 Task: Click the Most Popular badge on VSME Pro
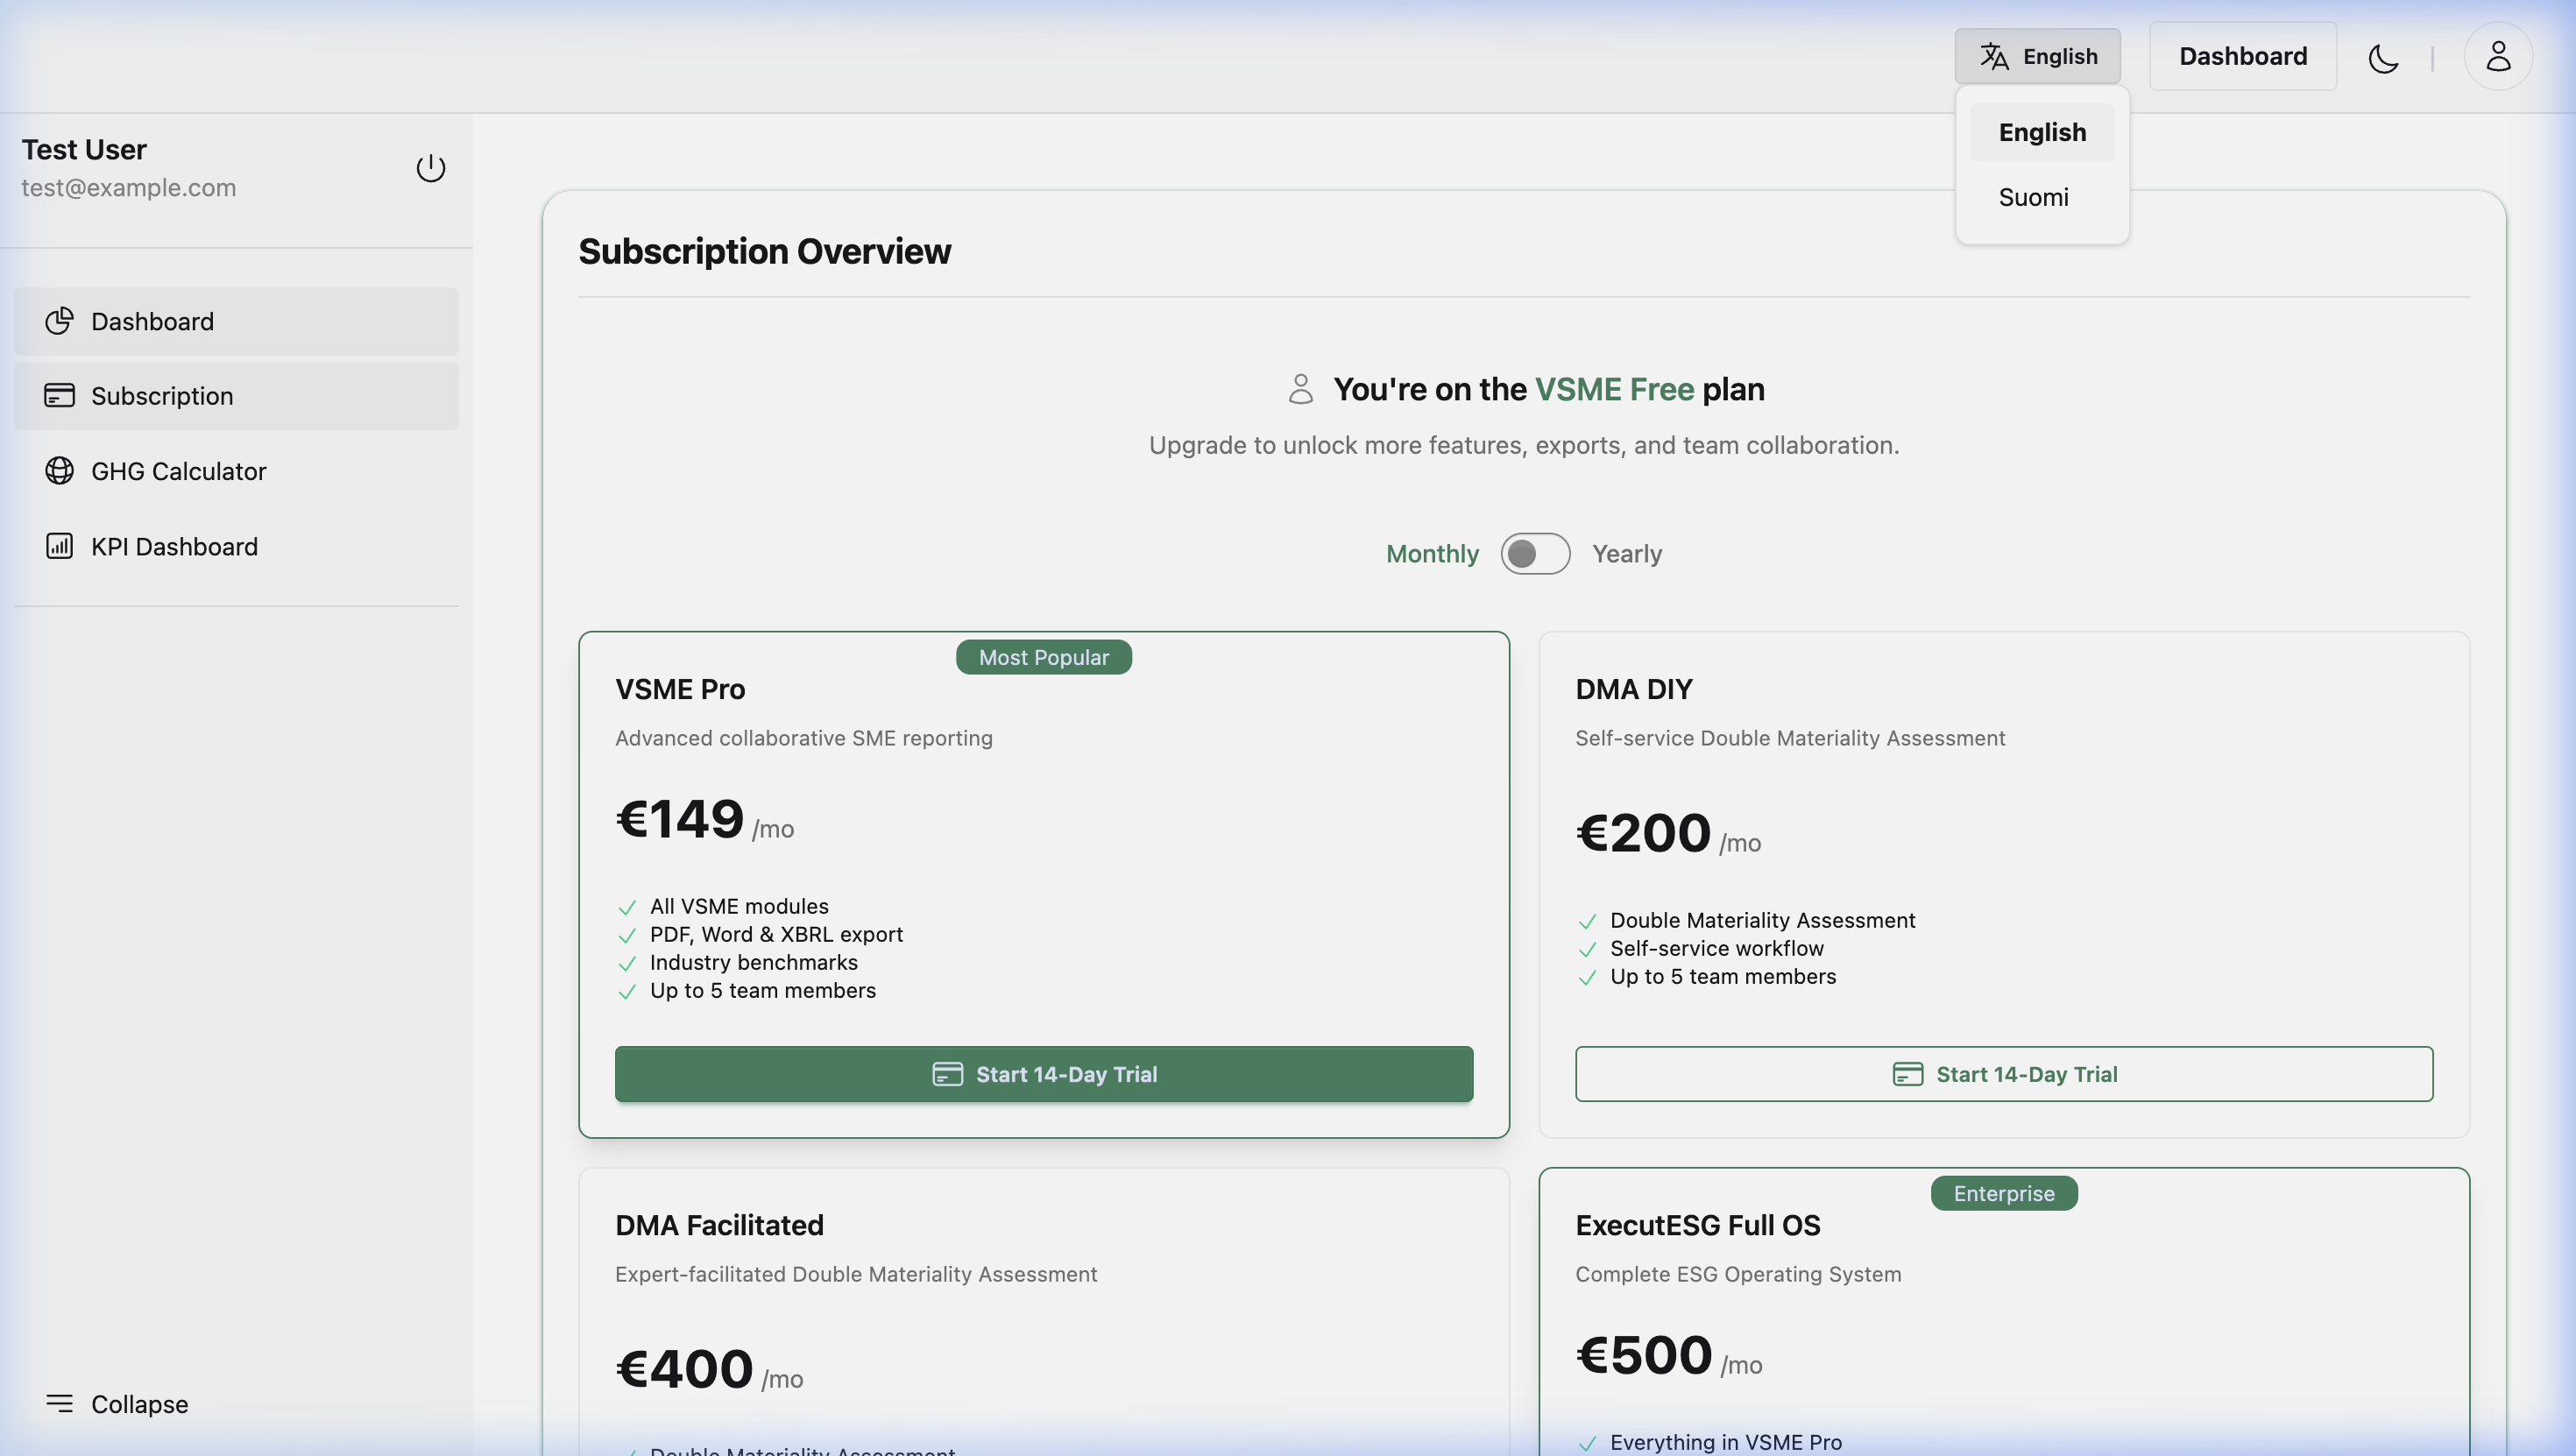(1043, 657)
